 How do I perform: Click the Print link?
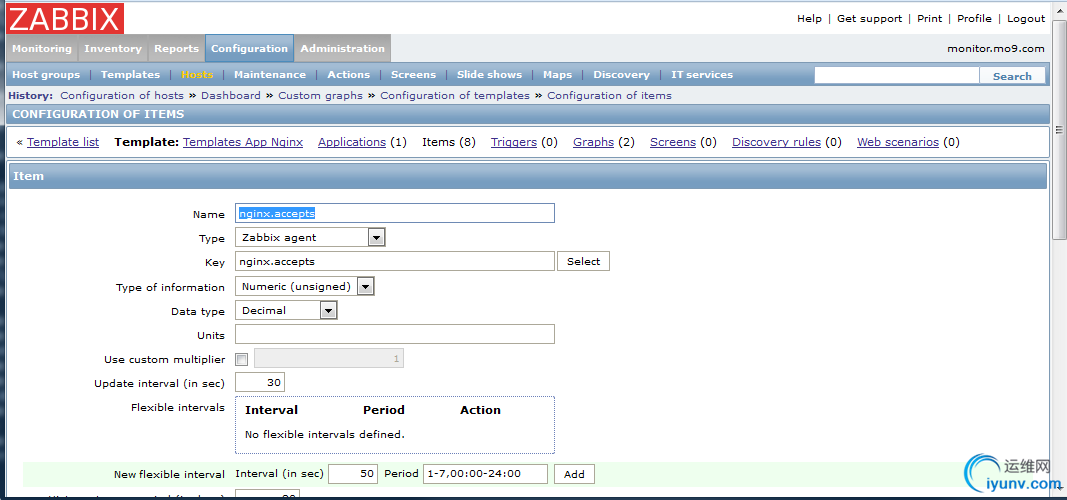(930, 18)
